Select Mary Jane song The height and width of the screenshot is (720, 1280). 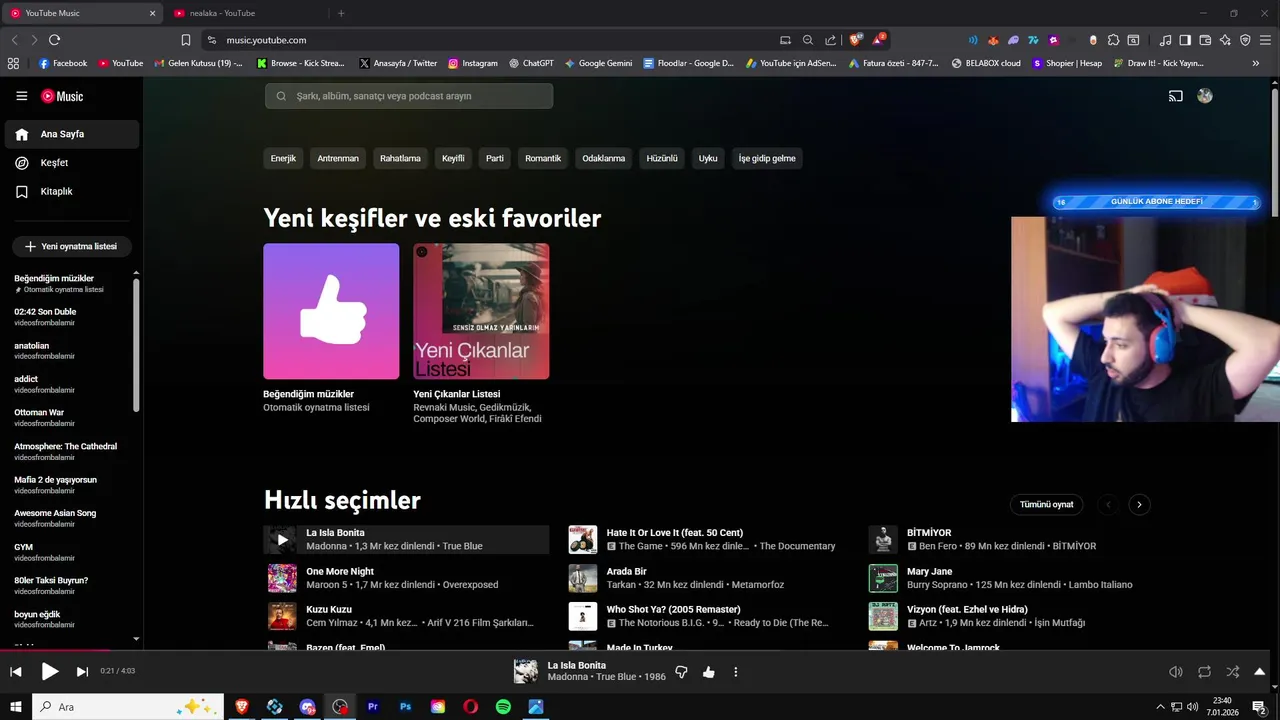1009,578
